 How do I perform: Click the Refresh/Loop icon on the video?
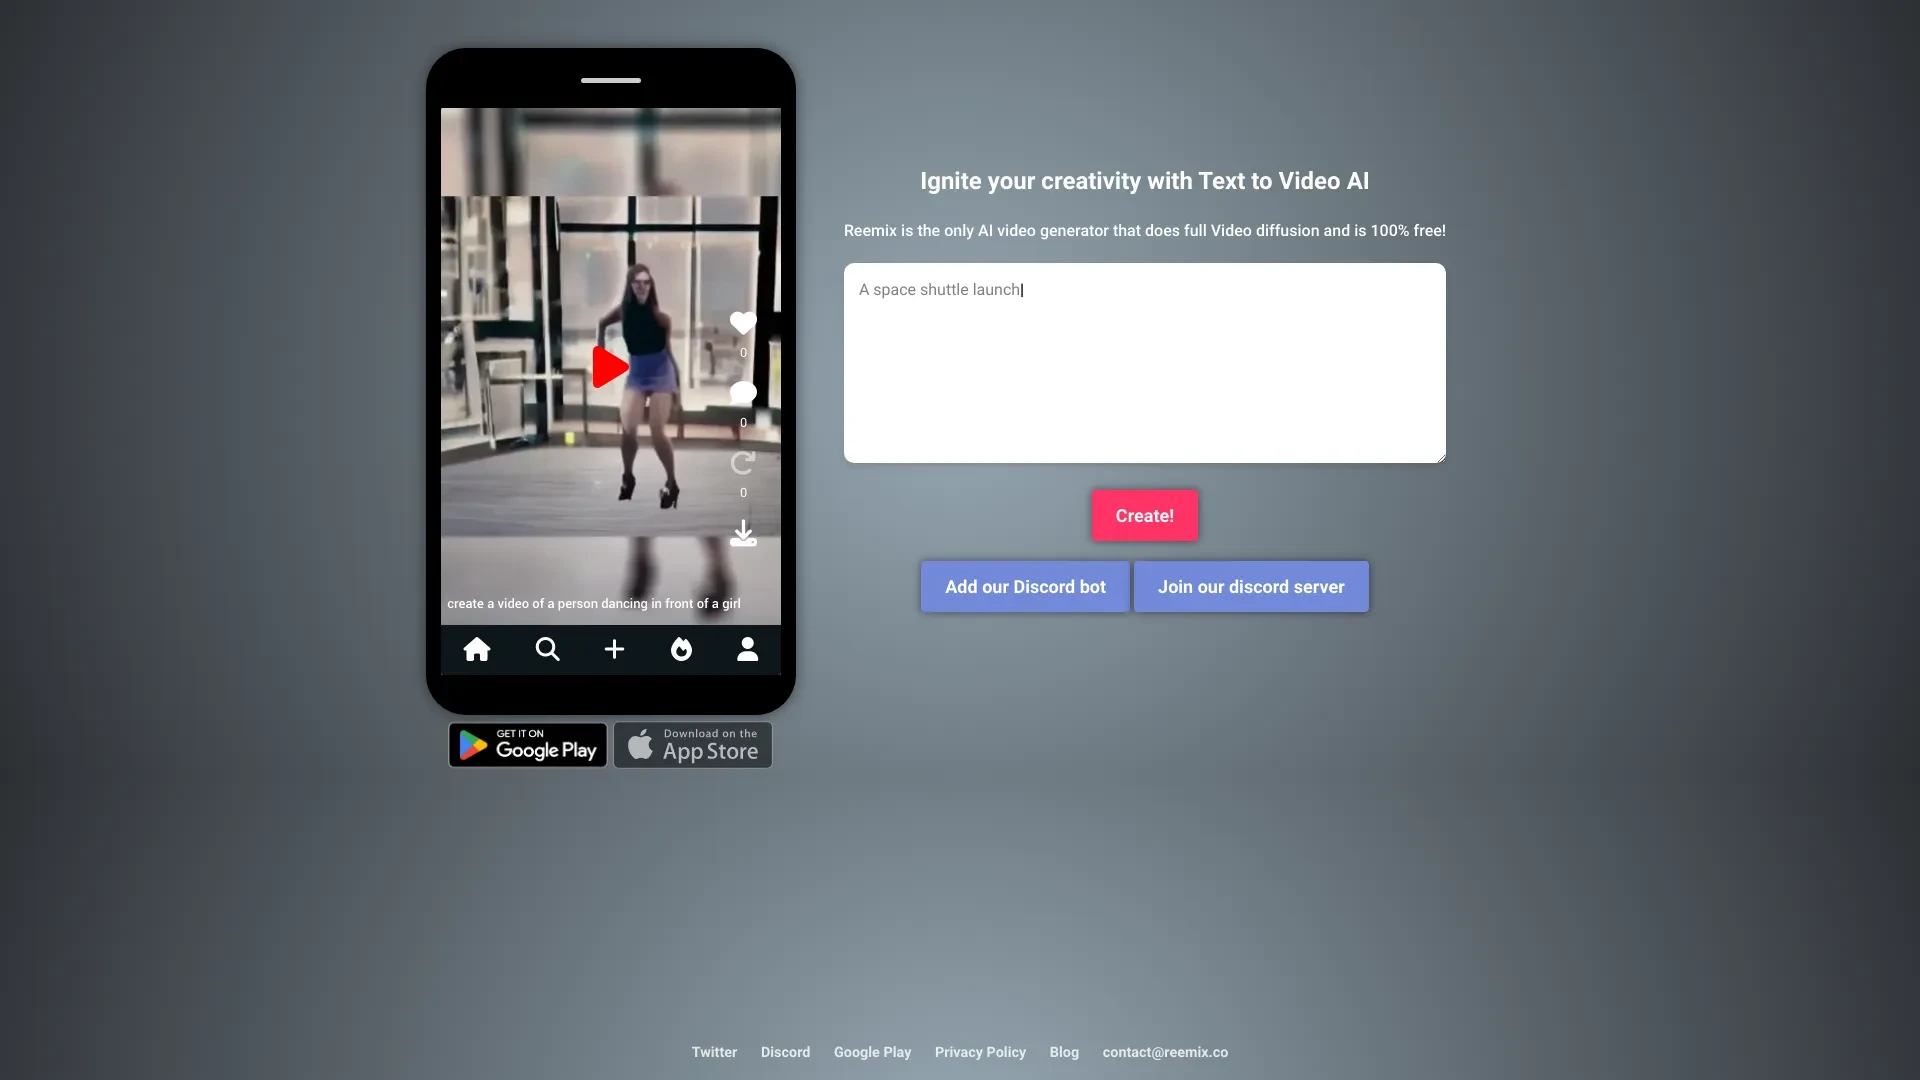[x=742, y=463]
